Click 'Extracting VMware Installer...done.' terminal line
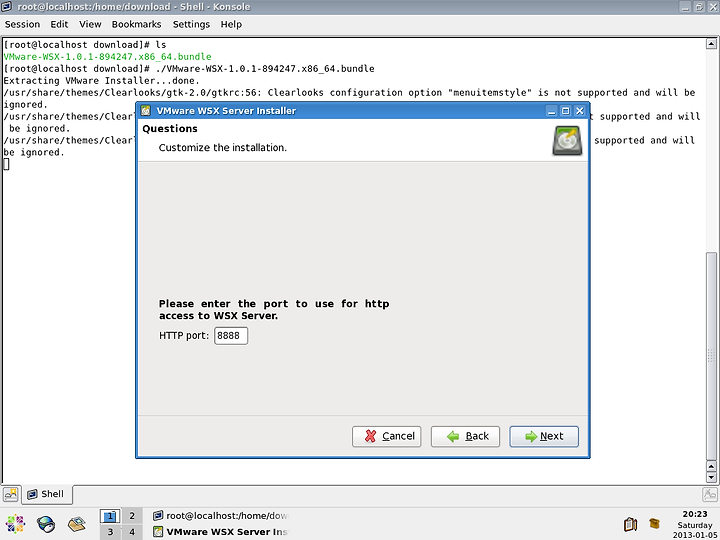The image size is (720, 540). (x=101, y=81)
